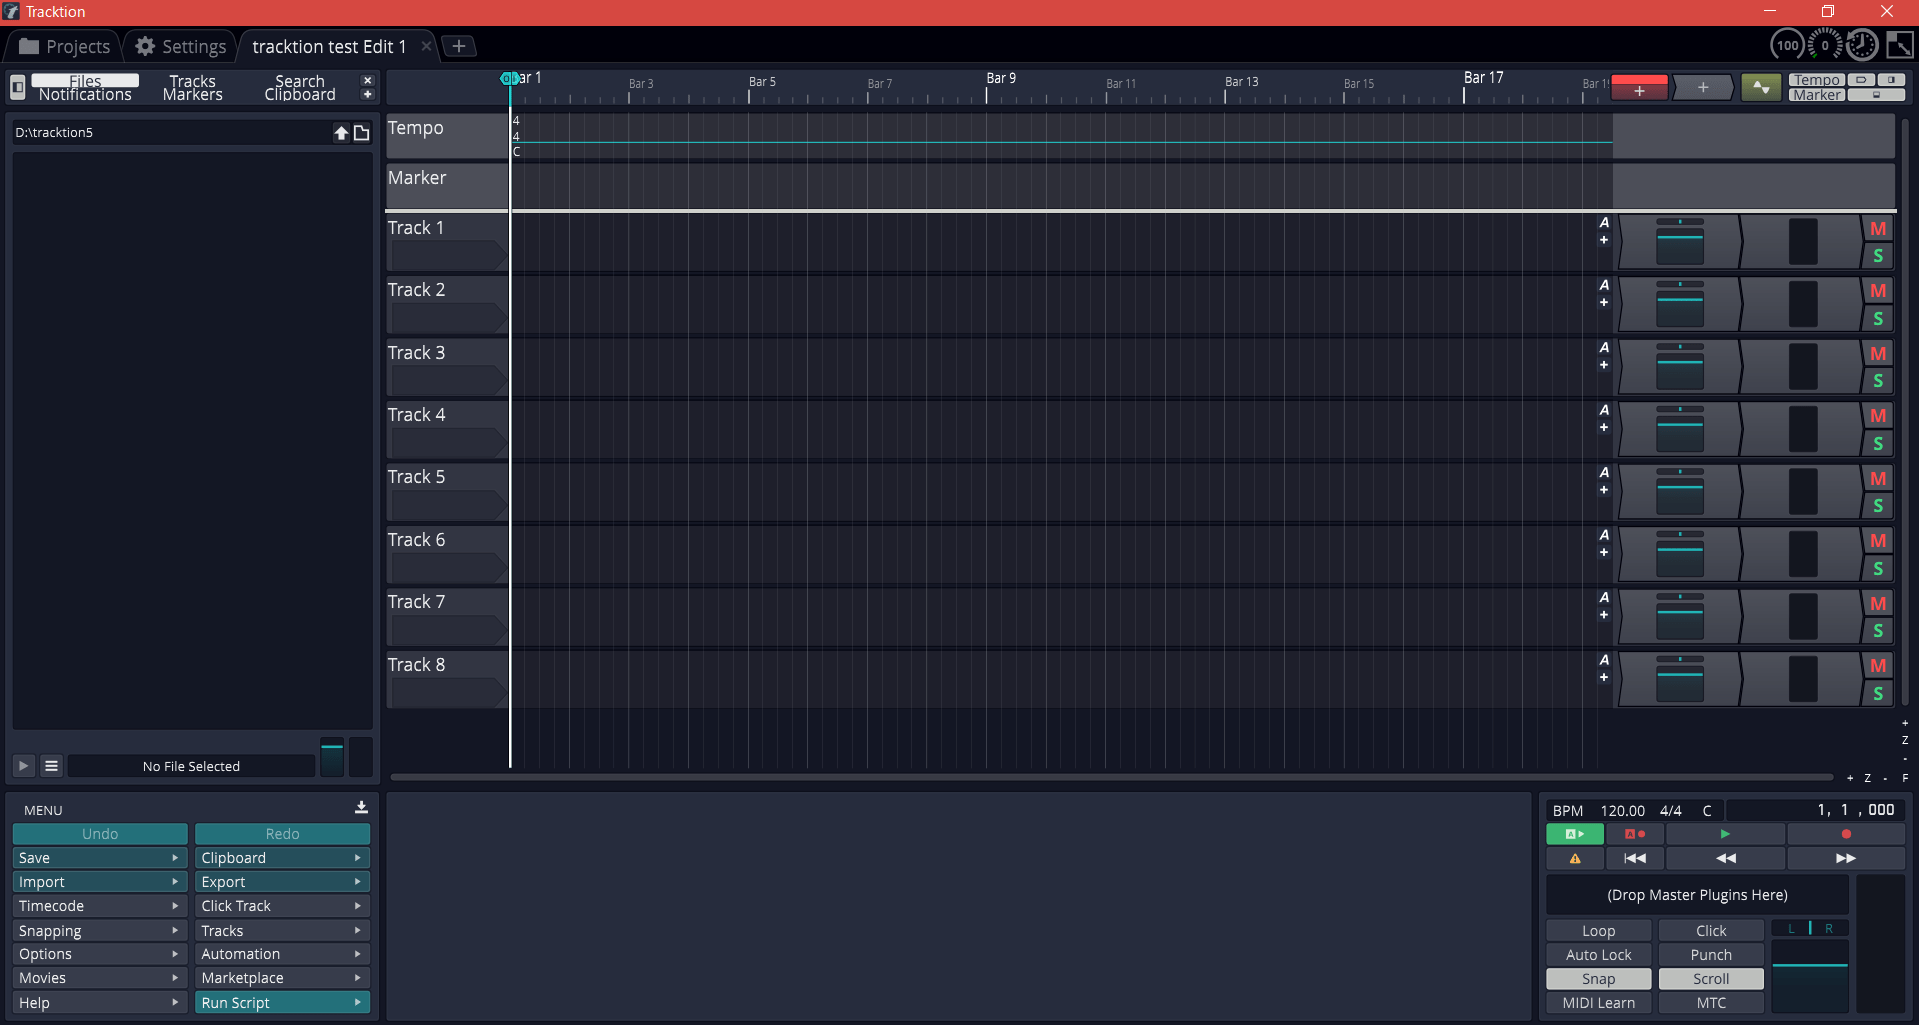Disable Snap toggle
The height and width of the screenshot is (1025, 1919).
coord(1598,979)
